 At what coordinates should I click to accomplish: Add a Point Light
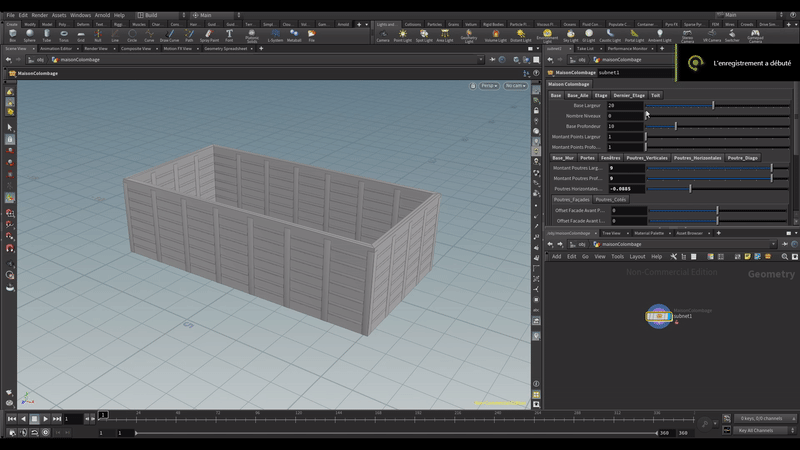click(x=403, y=35)
